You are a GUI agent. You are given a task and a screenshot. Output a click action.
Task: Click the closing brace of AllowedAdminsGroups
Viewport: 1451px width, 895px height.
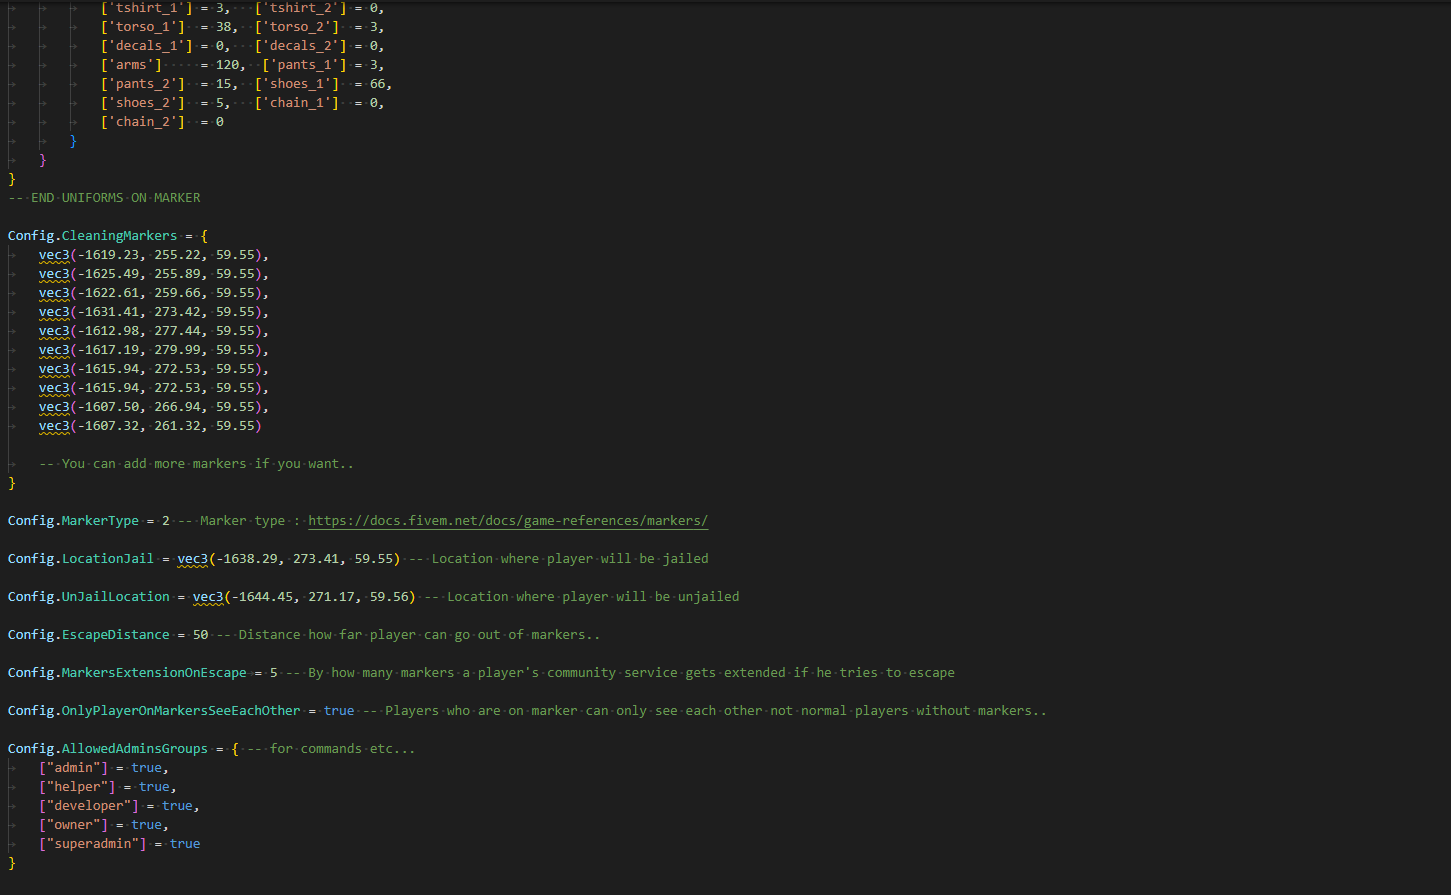coord(11,863)
